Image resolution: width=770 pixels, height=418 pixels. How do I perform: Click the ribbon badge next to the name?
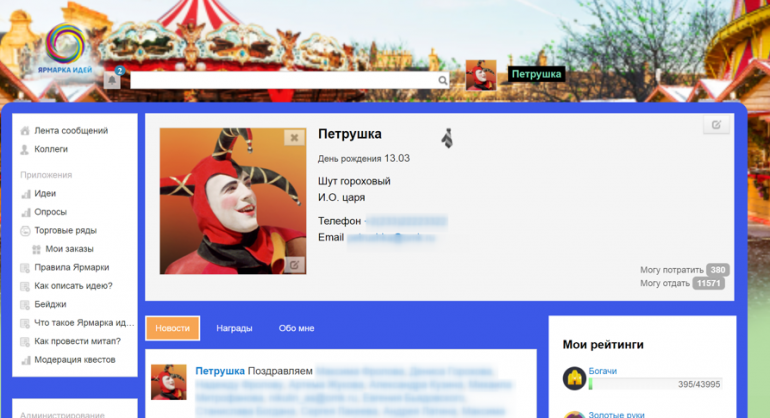point(449,138)
